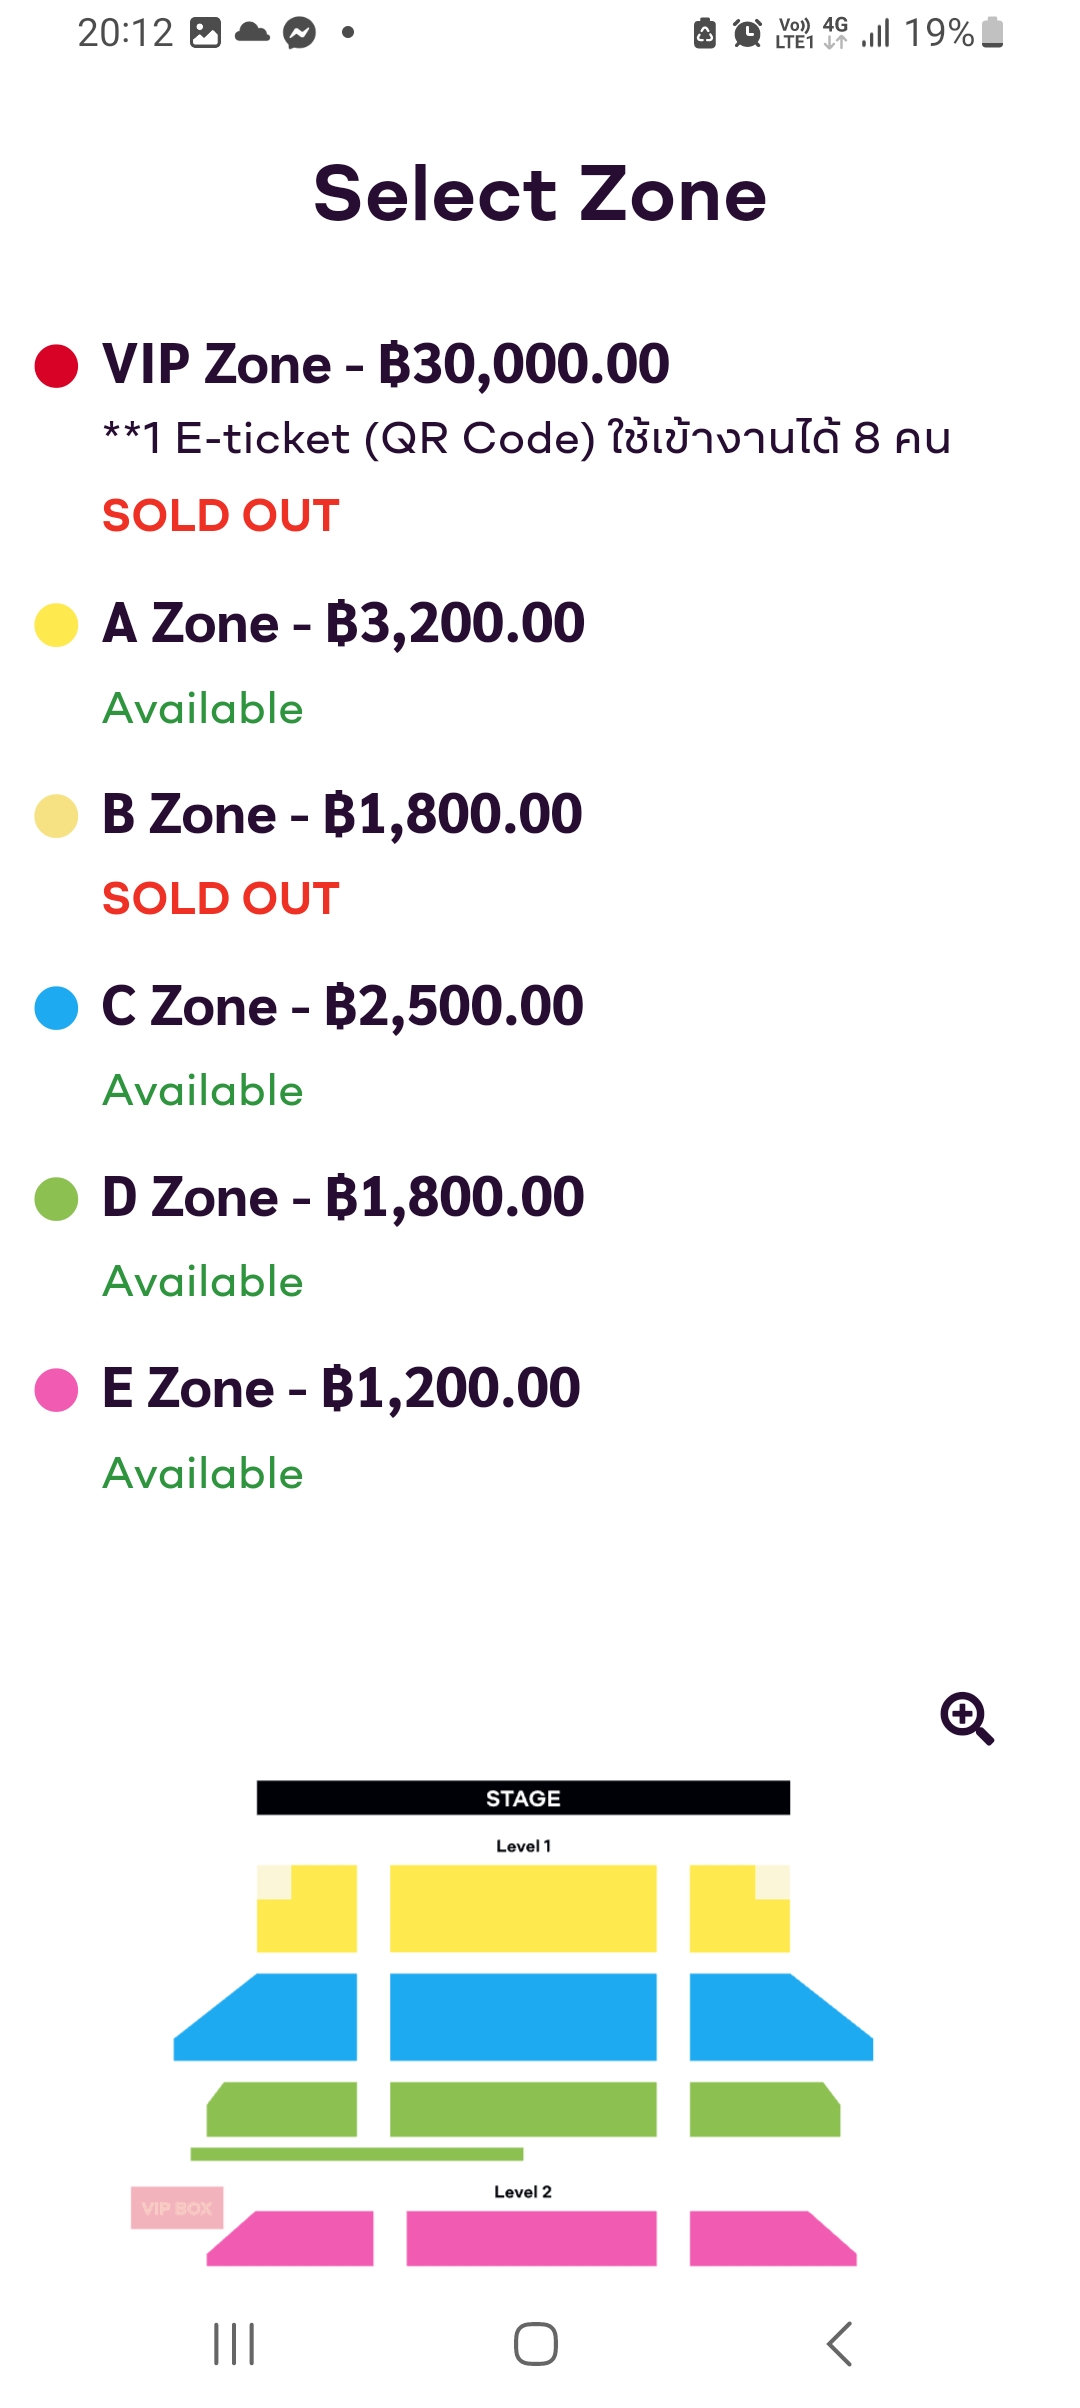This screenshot has height=2408, width=1080.
Task: Click the red VIP Zone color dot
Action: coord(56,366)
